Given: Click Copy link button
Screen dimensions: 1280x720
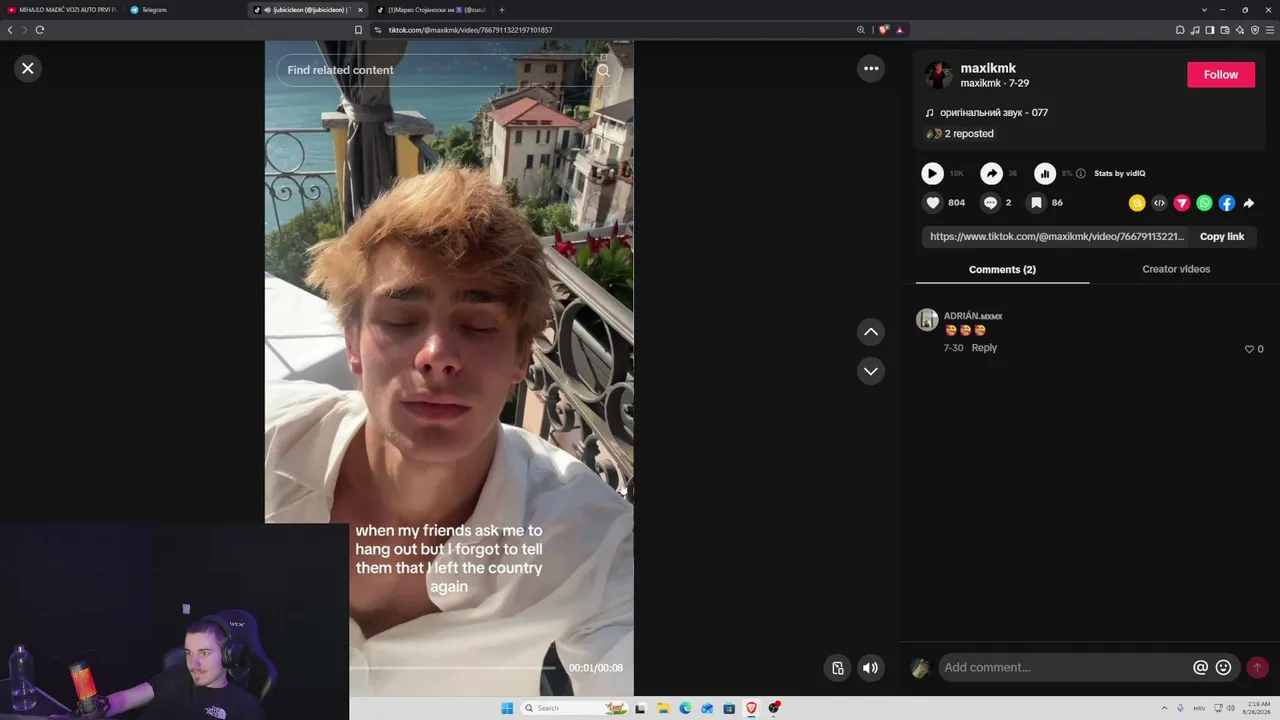Looking at the screenshot, I should (x=1222, y=237).
